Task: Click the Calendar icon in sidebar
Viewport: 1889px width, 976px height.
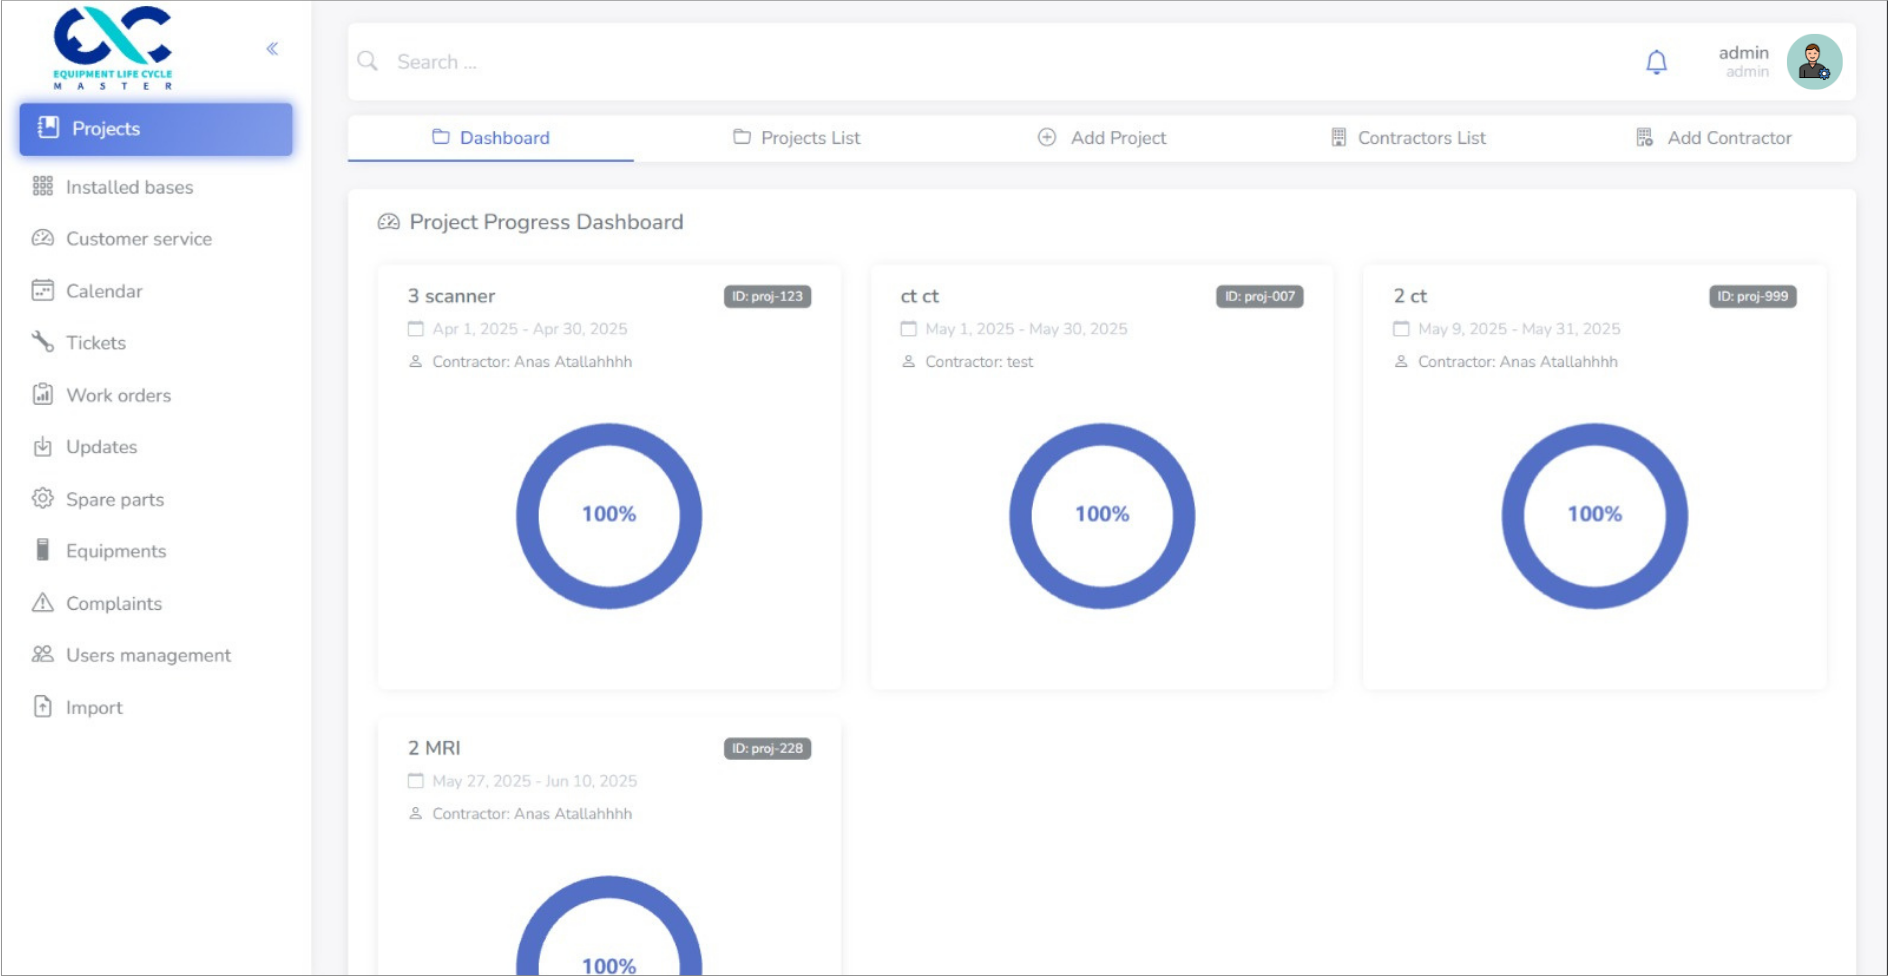Action: (x=42, y=291)
